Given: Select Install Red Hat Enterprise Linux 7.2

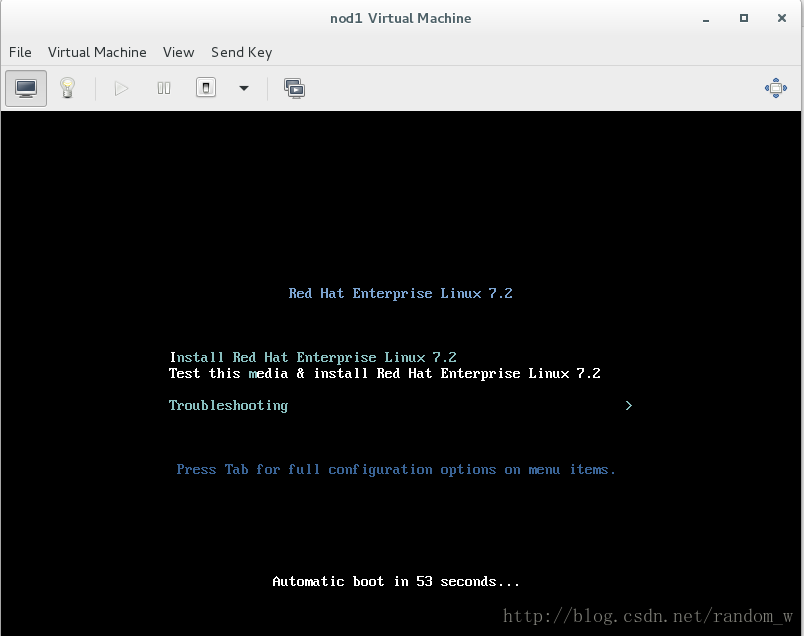Looking at the screenshot, I should point(313,357).
